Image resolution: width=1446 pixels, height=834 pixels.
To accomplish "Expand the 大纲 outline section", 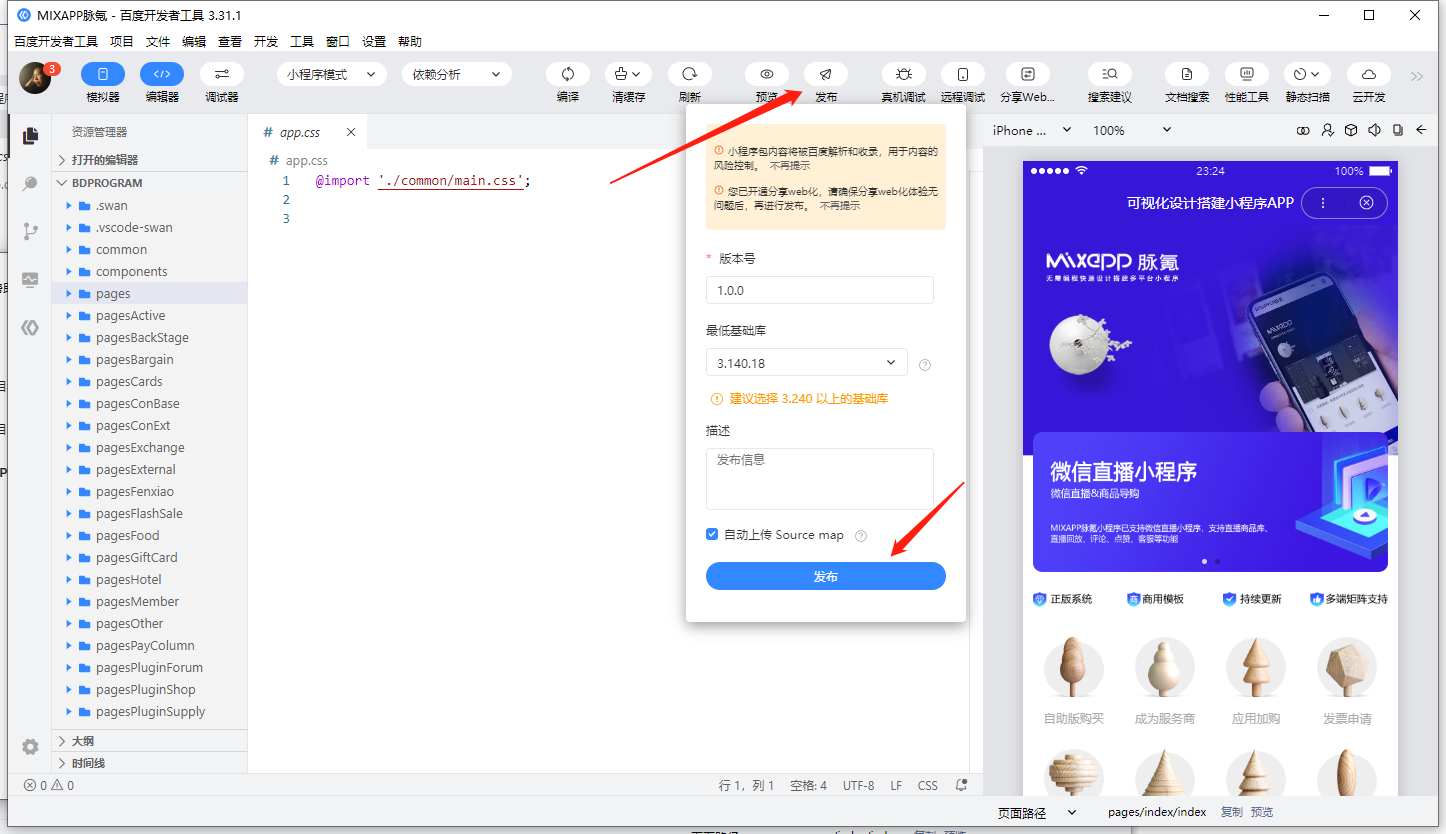I will (x=149, y=741).
